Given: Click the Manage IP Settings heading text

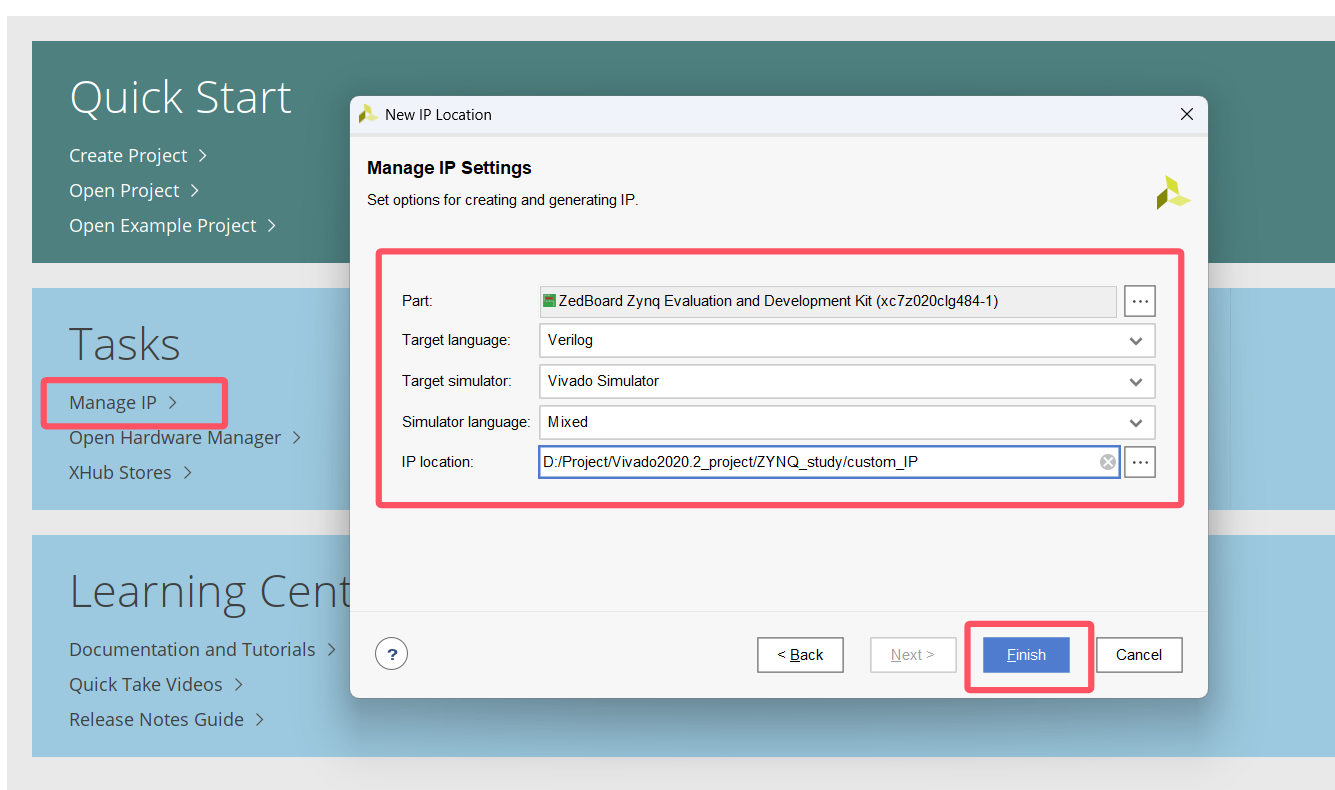Looking at the screenshot, I should [449, 168].
